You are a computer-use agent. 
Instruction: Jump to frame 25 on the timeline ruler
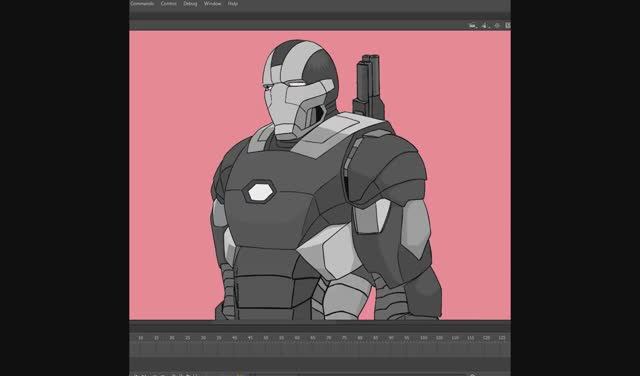coord(187,338)
